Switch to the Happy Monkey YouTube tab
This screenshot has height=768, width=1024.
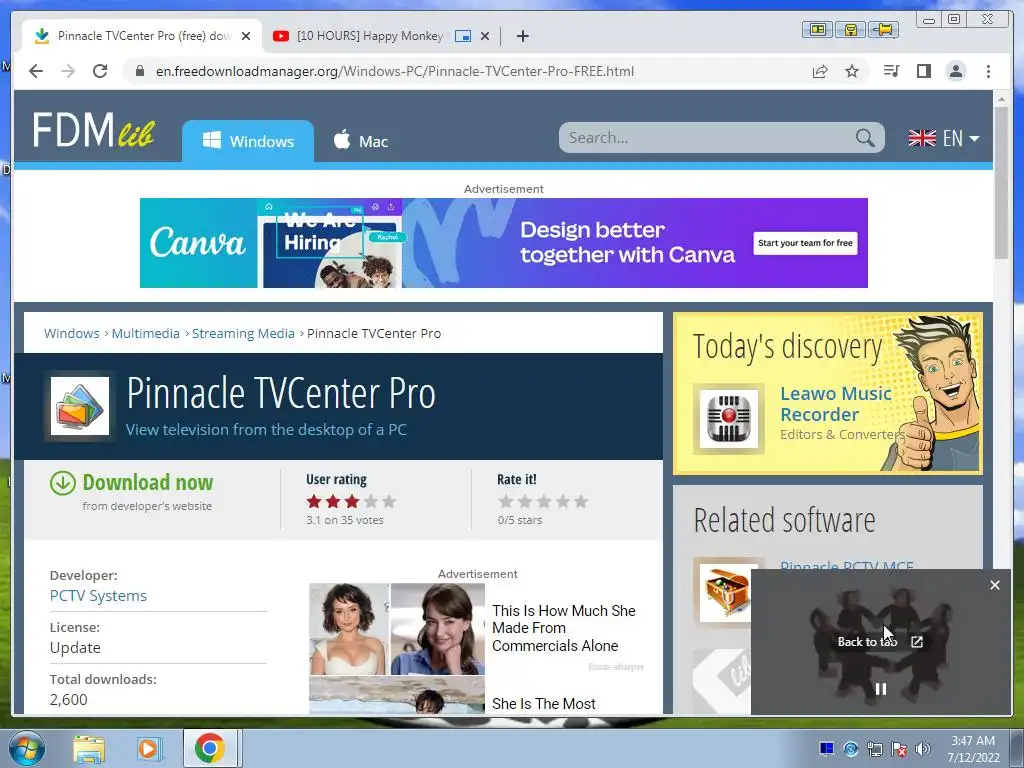370,36
